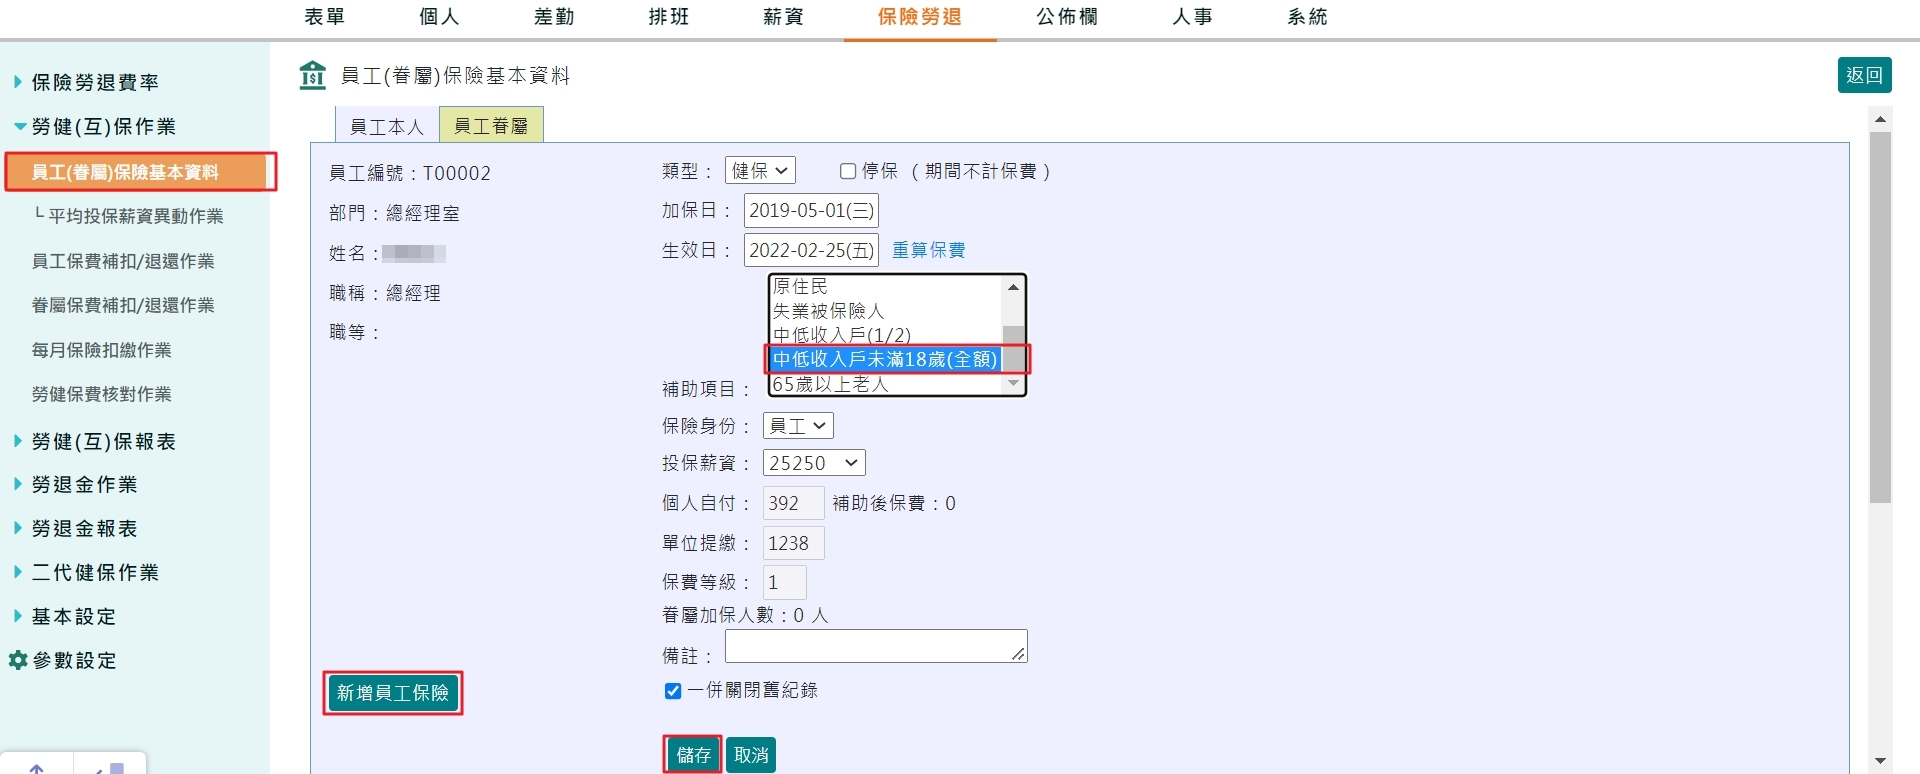Select 失業被保險人 in subsidy list
1920x774 pixels.
[885, 311]
